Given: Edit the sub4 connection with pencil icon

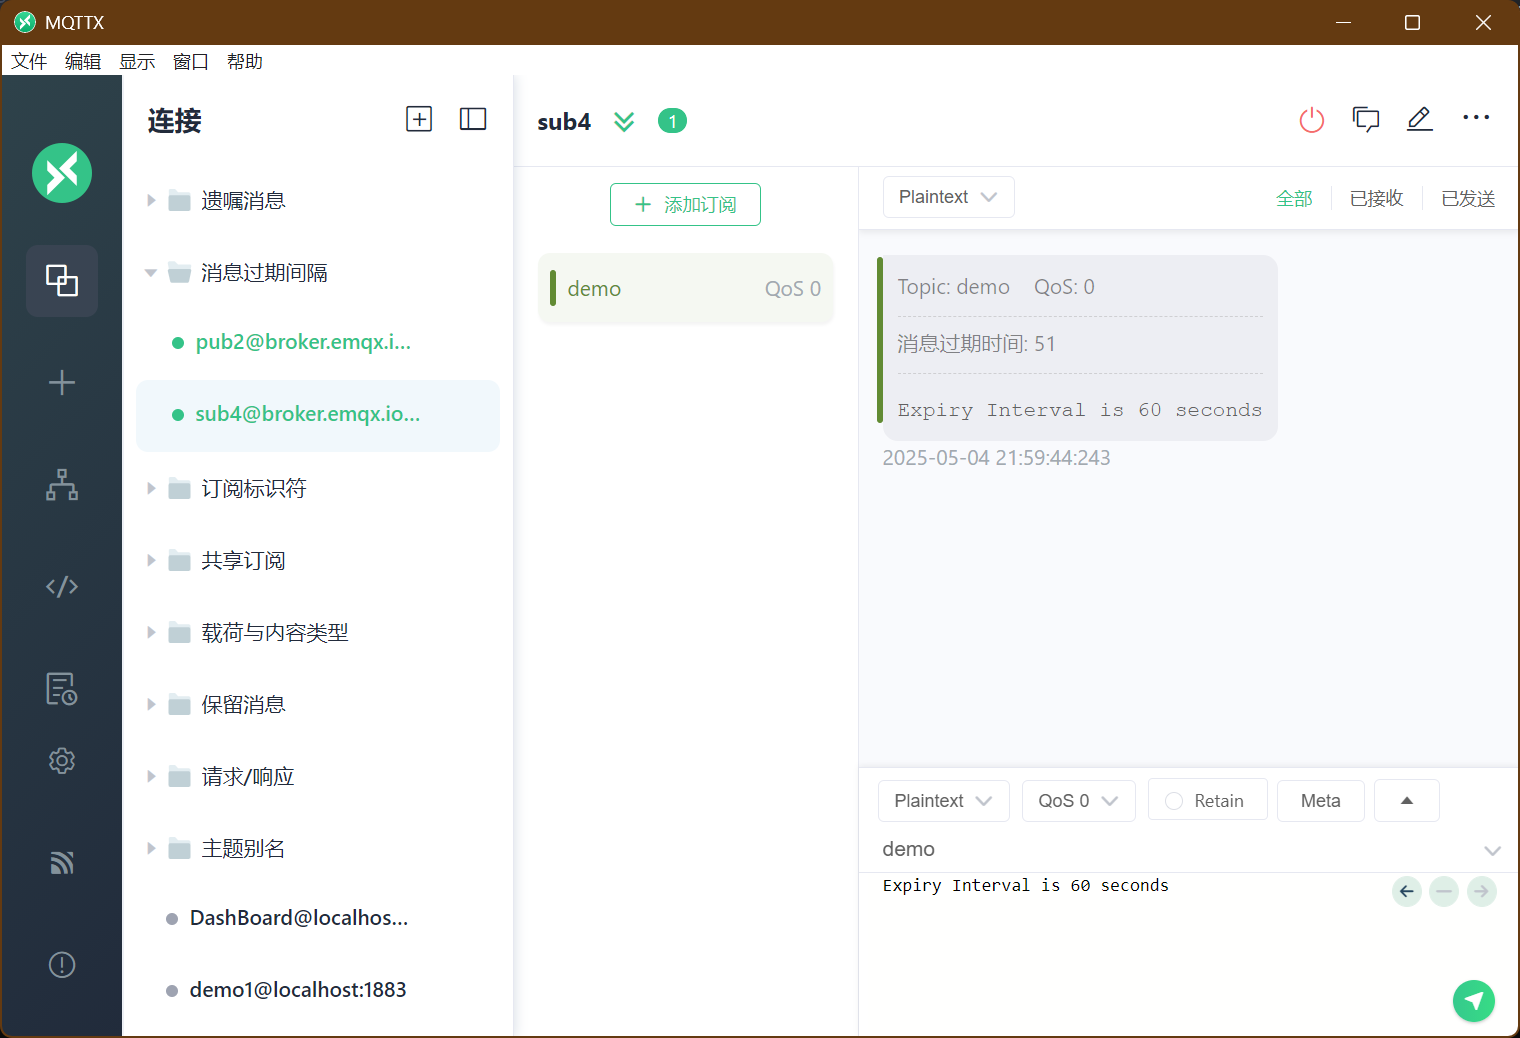Looking at the screenshot, I should [x=1420, y=119].
